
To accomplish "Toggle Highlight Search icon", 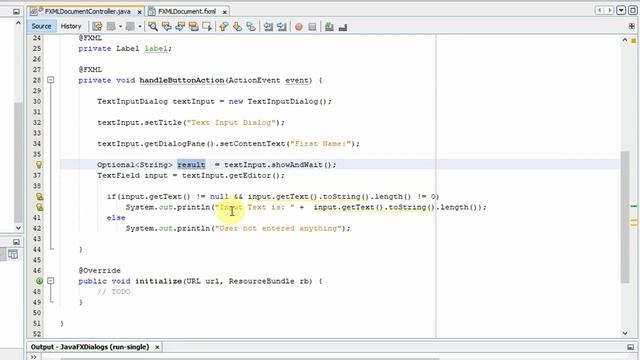I will pyautogui.click(x=193, y=27).
